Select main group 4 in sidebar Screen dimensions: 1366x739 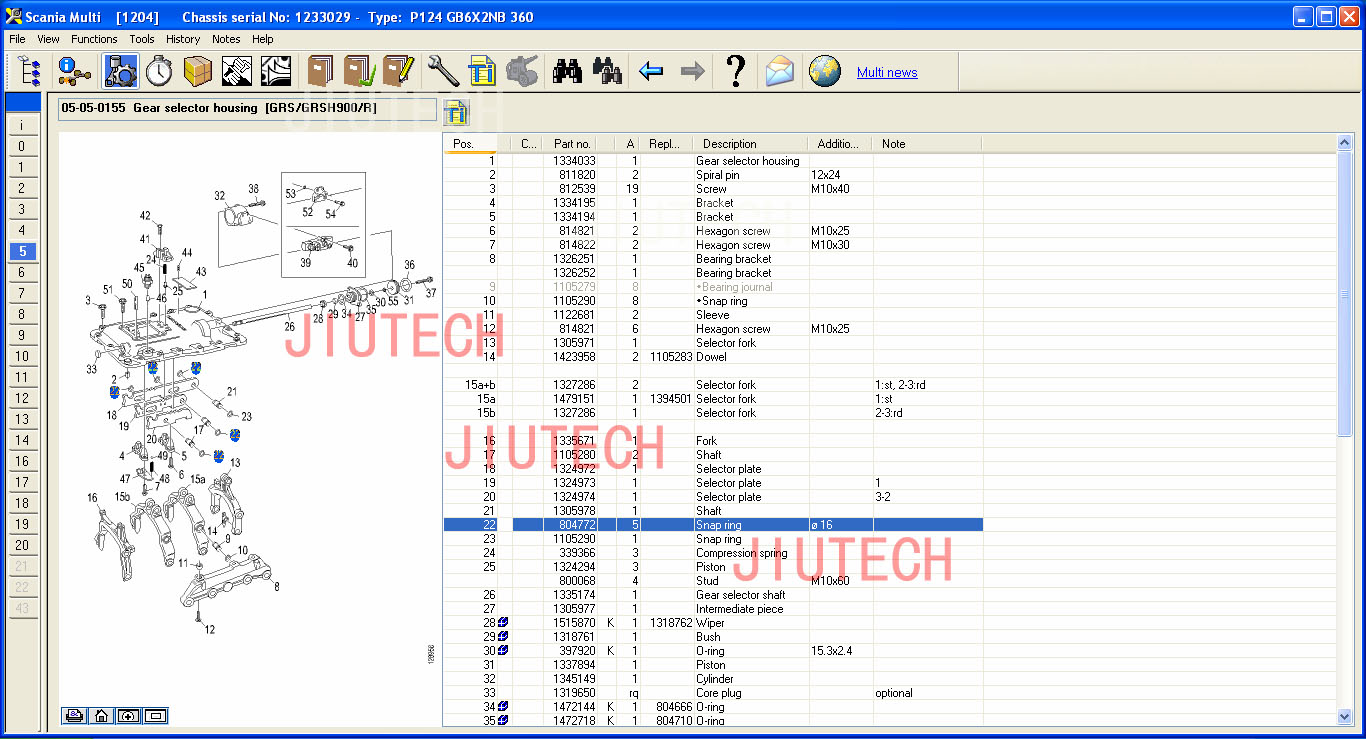pos(22,231)
